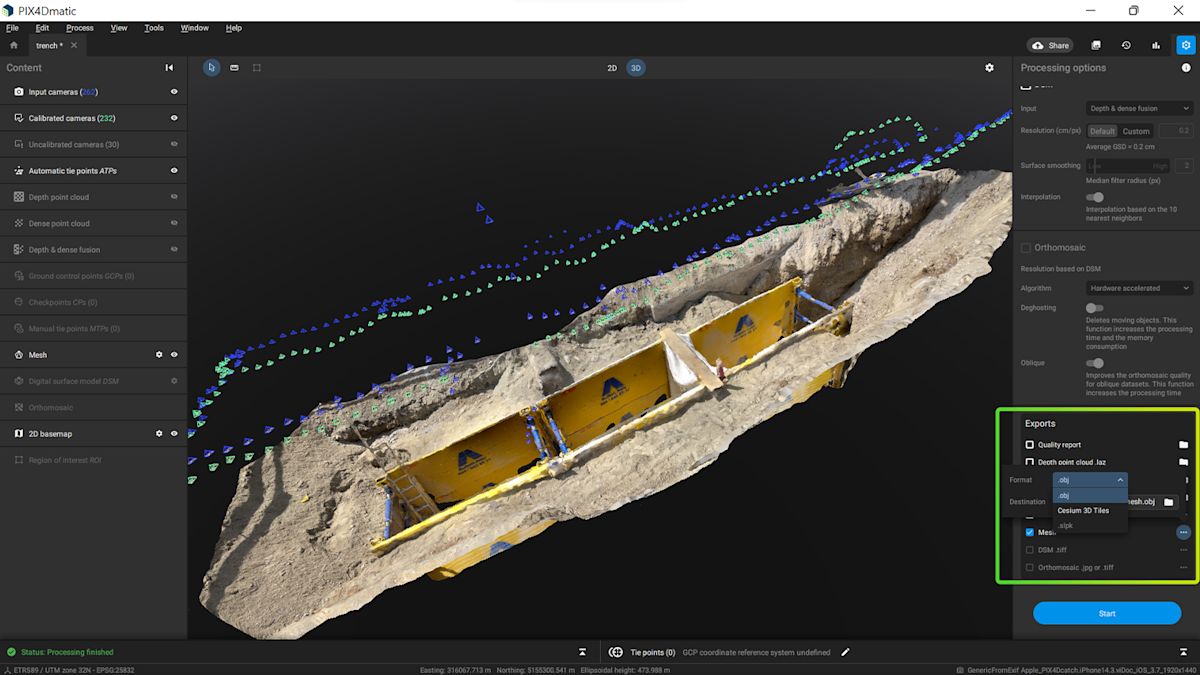Collapse the Content panel with the arrow icon
This screenshot has width=1200, height=675.
tap(168, 67)
